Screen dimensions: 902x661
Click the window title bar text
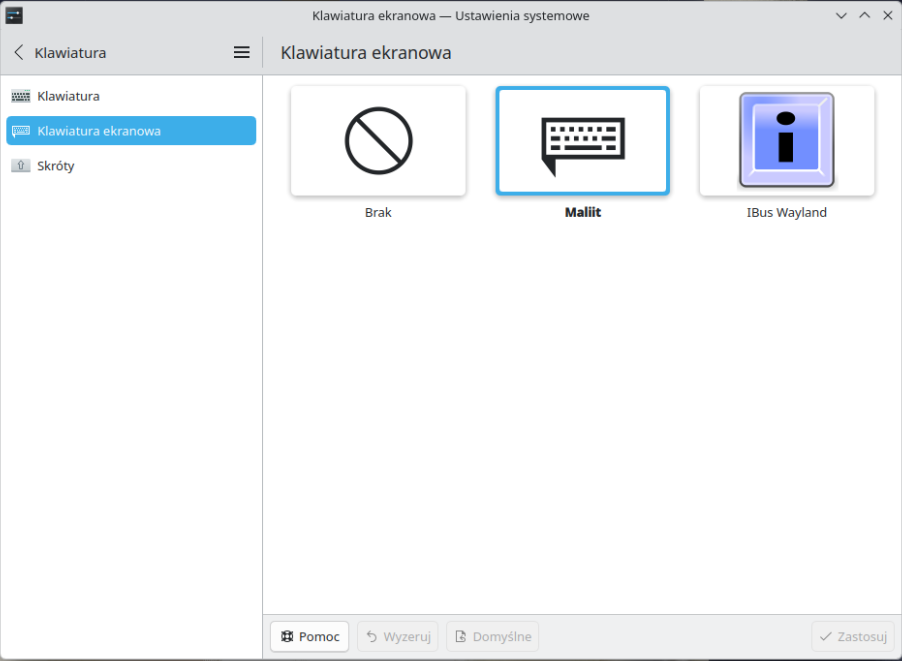tap(450, 16)
